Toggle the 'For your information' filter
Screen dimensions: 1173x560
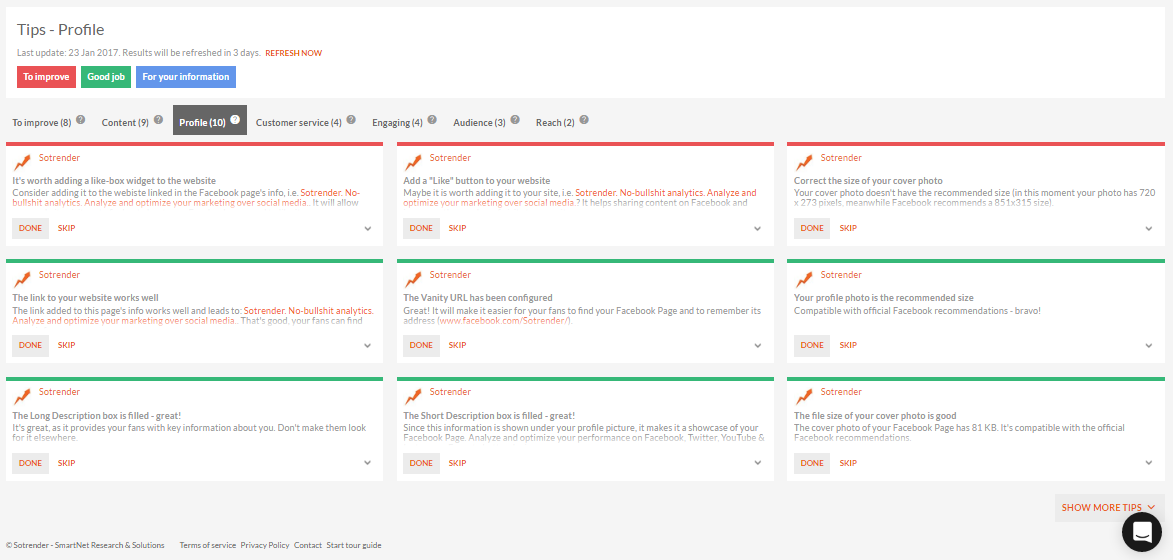click(x=185, y=77)
